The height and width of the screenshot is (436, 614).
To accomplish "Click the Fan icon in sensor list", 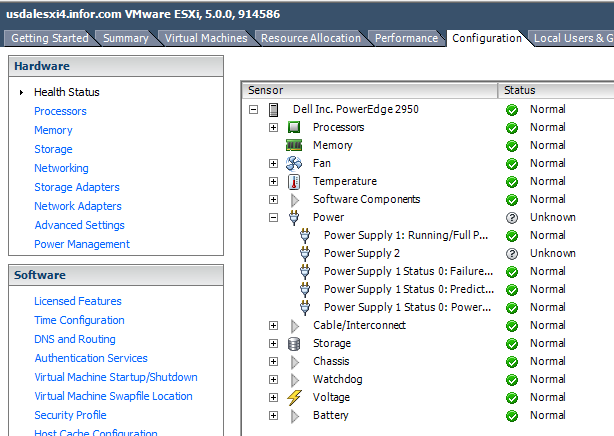I will pyautogui.click(x=294, y=163).
